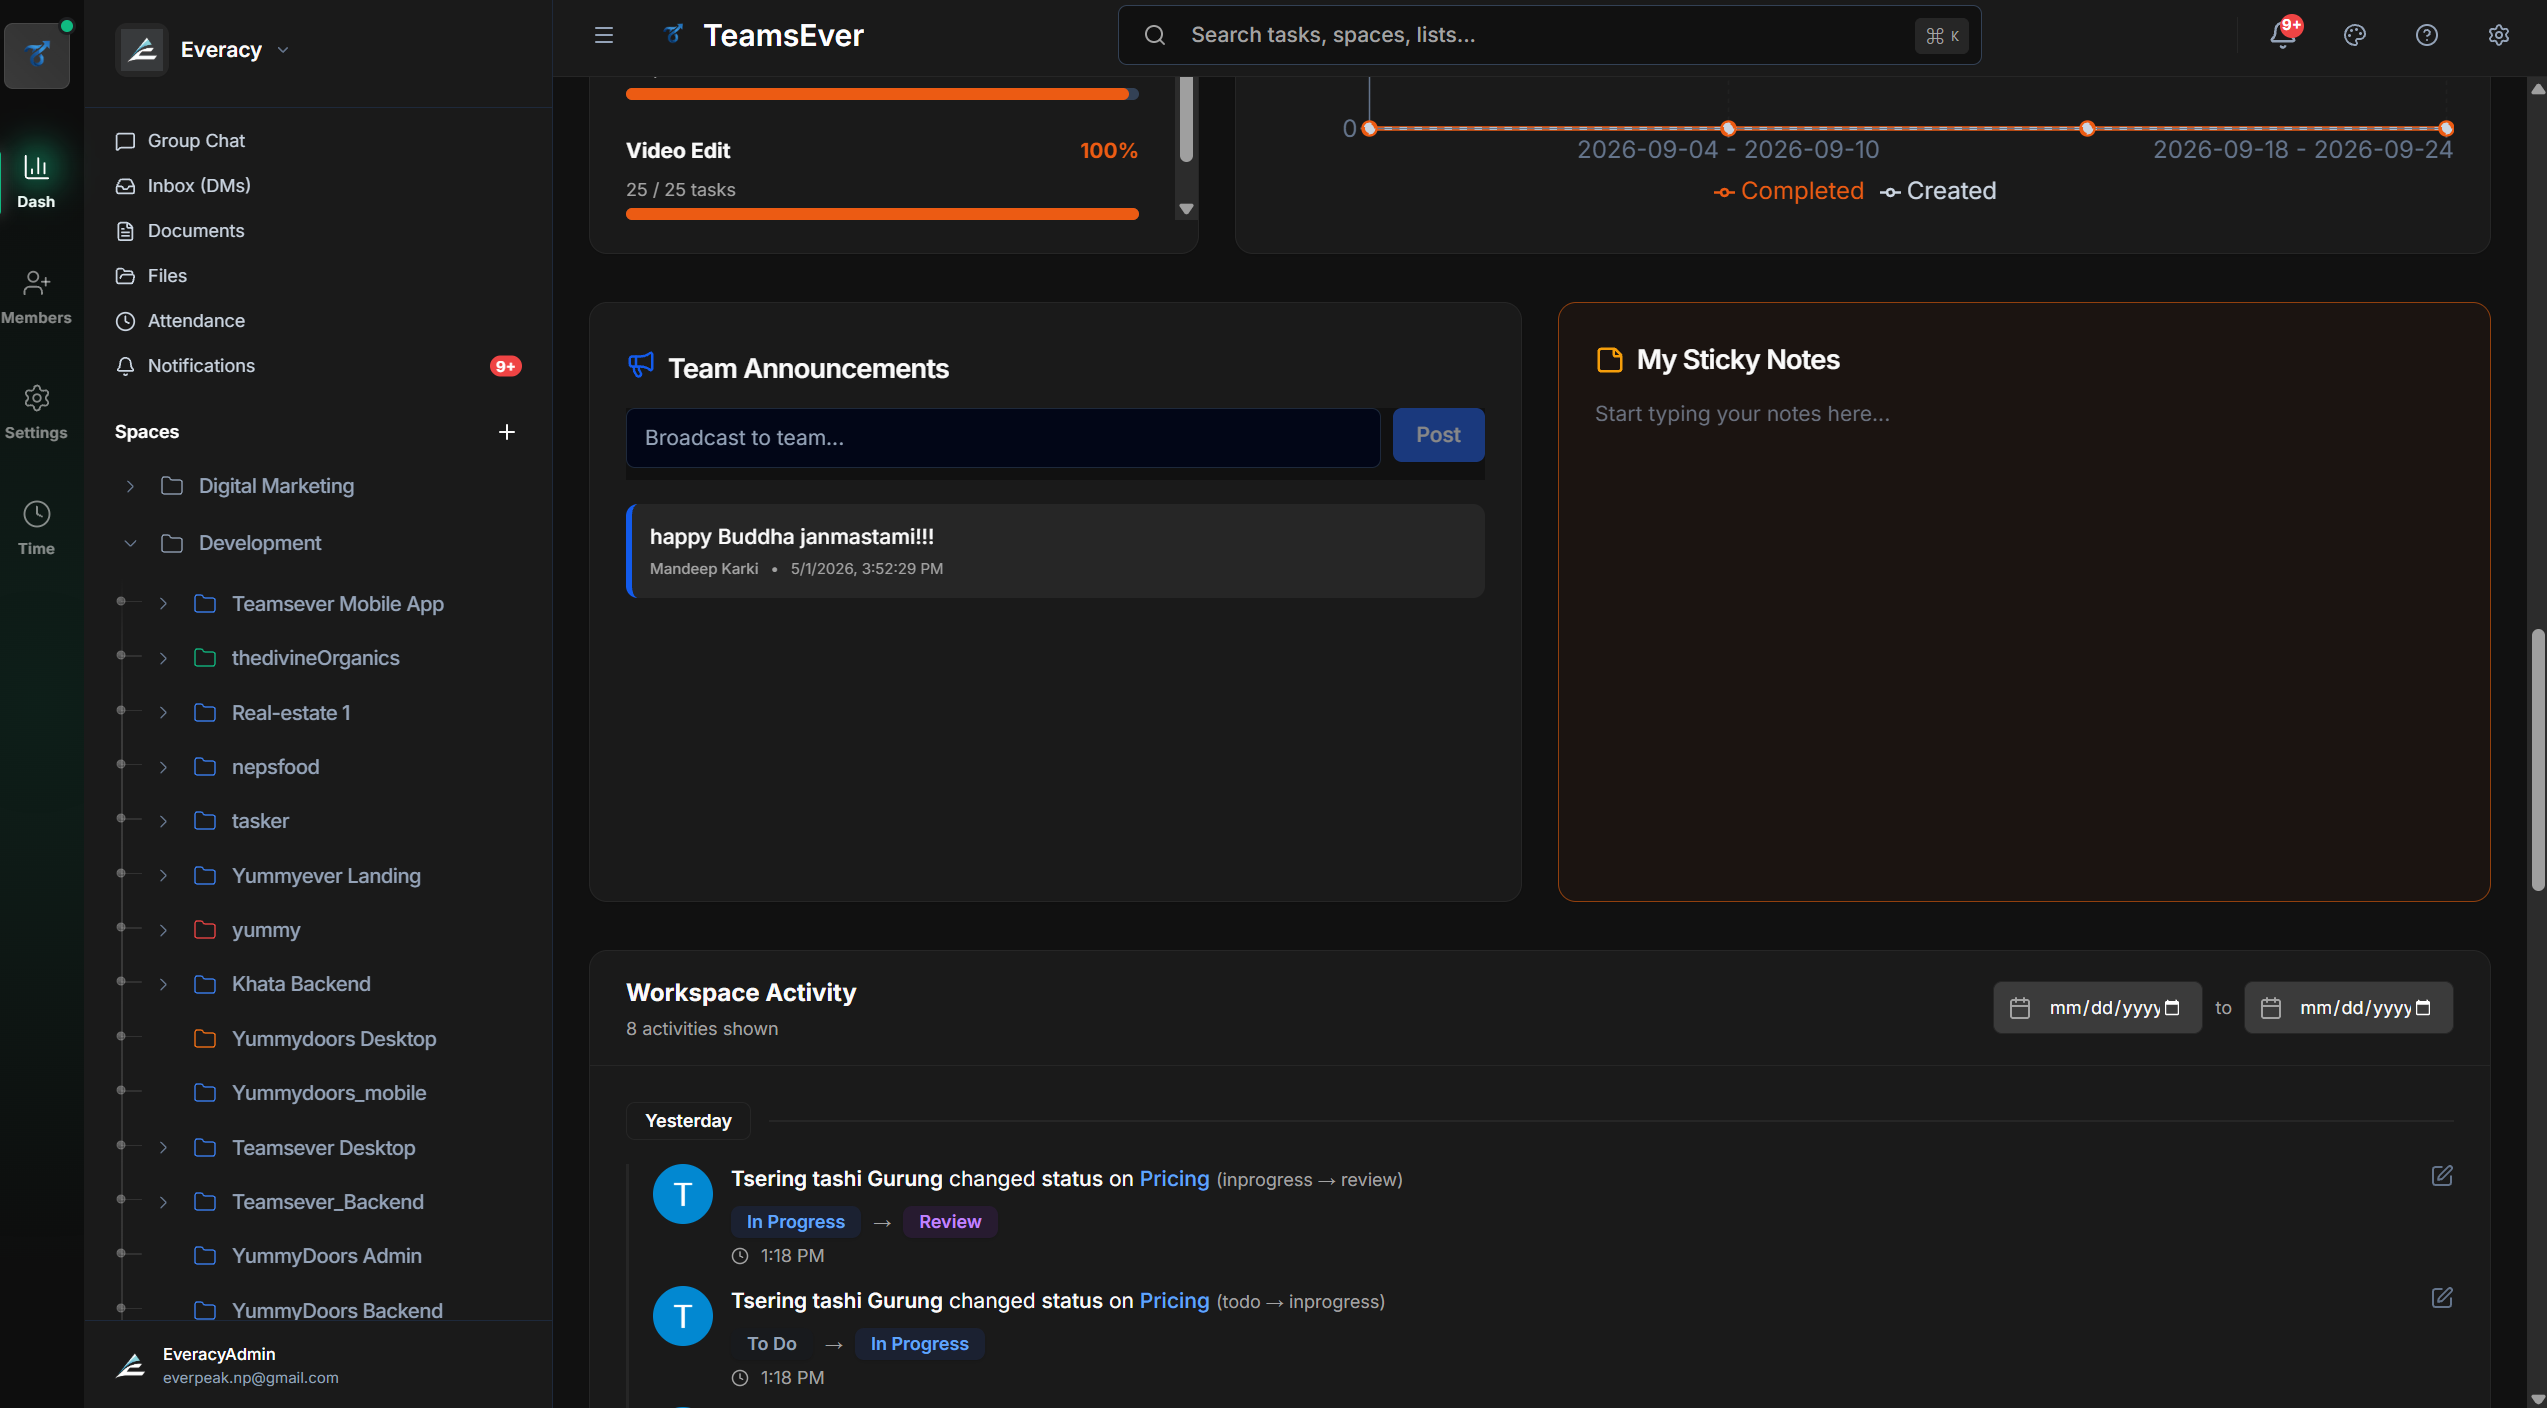Image resolution: width=2547 pixels, height=1408 pixels.
Task: Open the Time section in left rail
Action: [x=36, y=528]
